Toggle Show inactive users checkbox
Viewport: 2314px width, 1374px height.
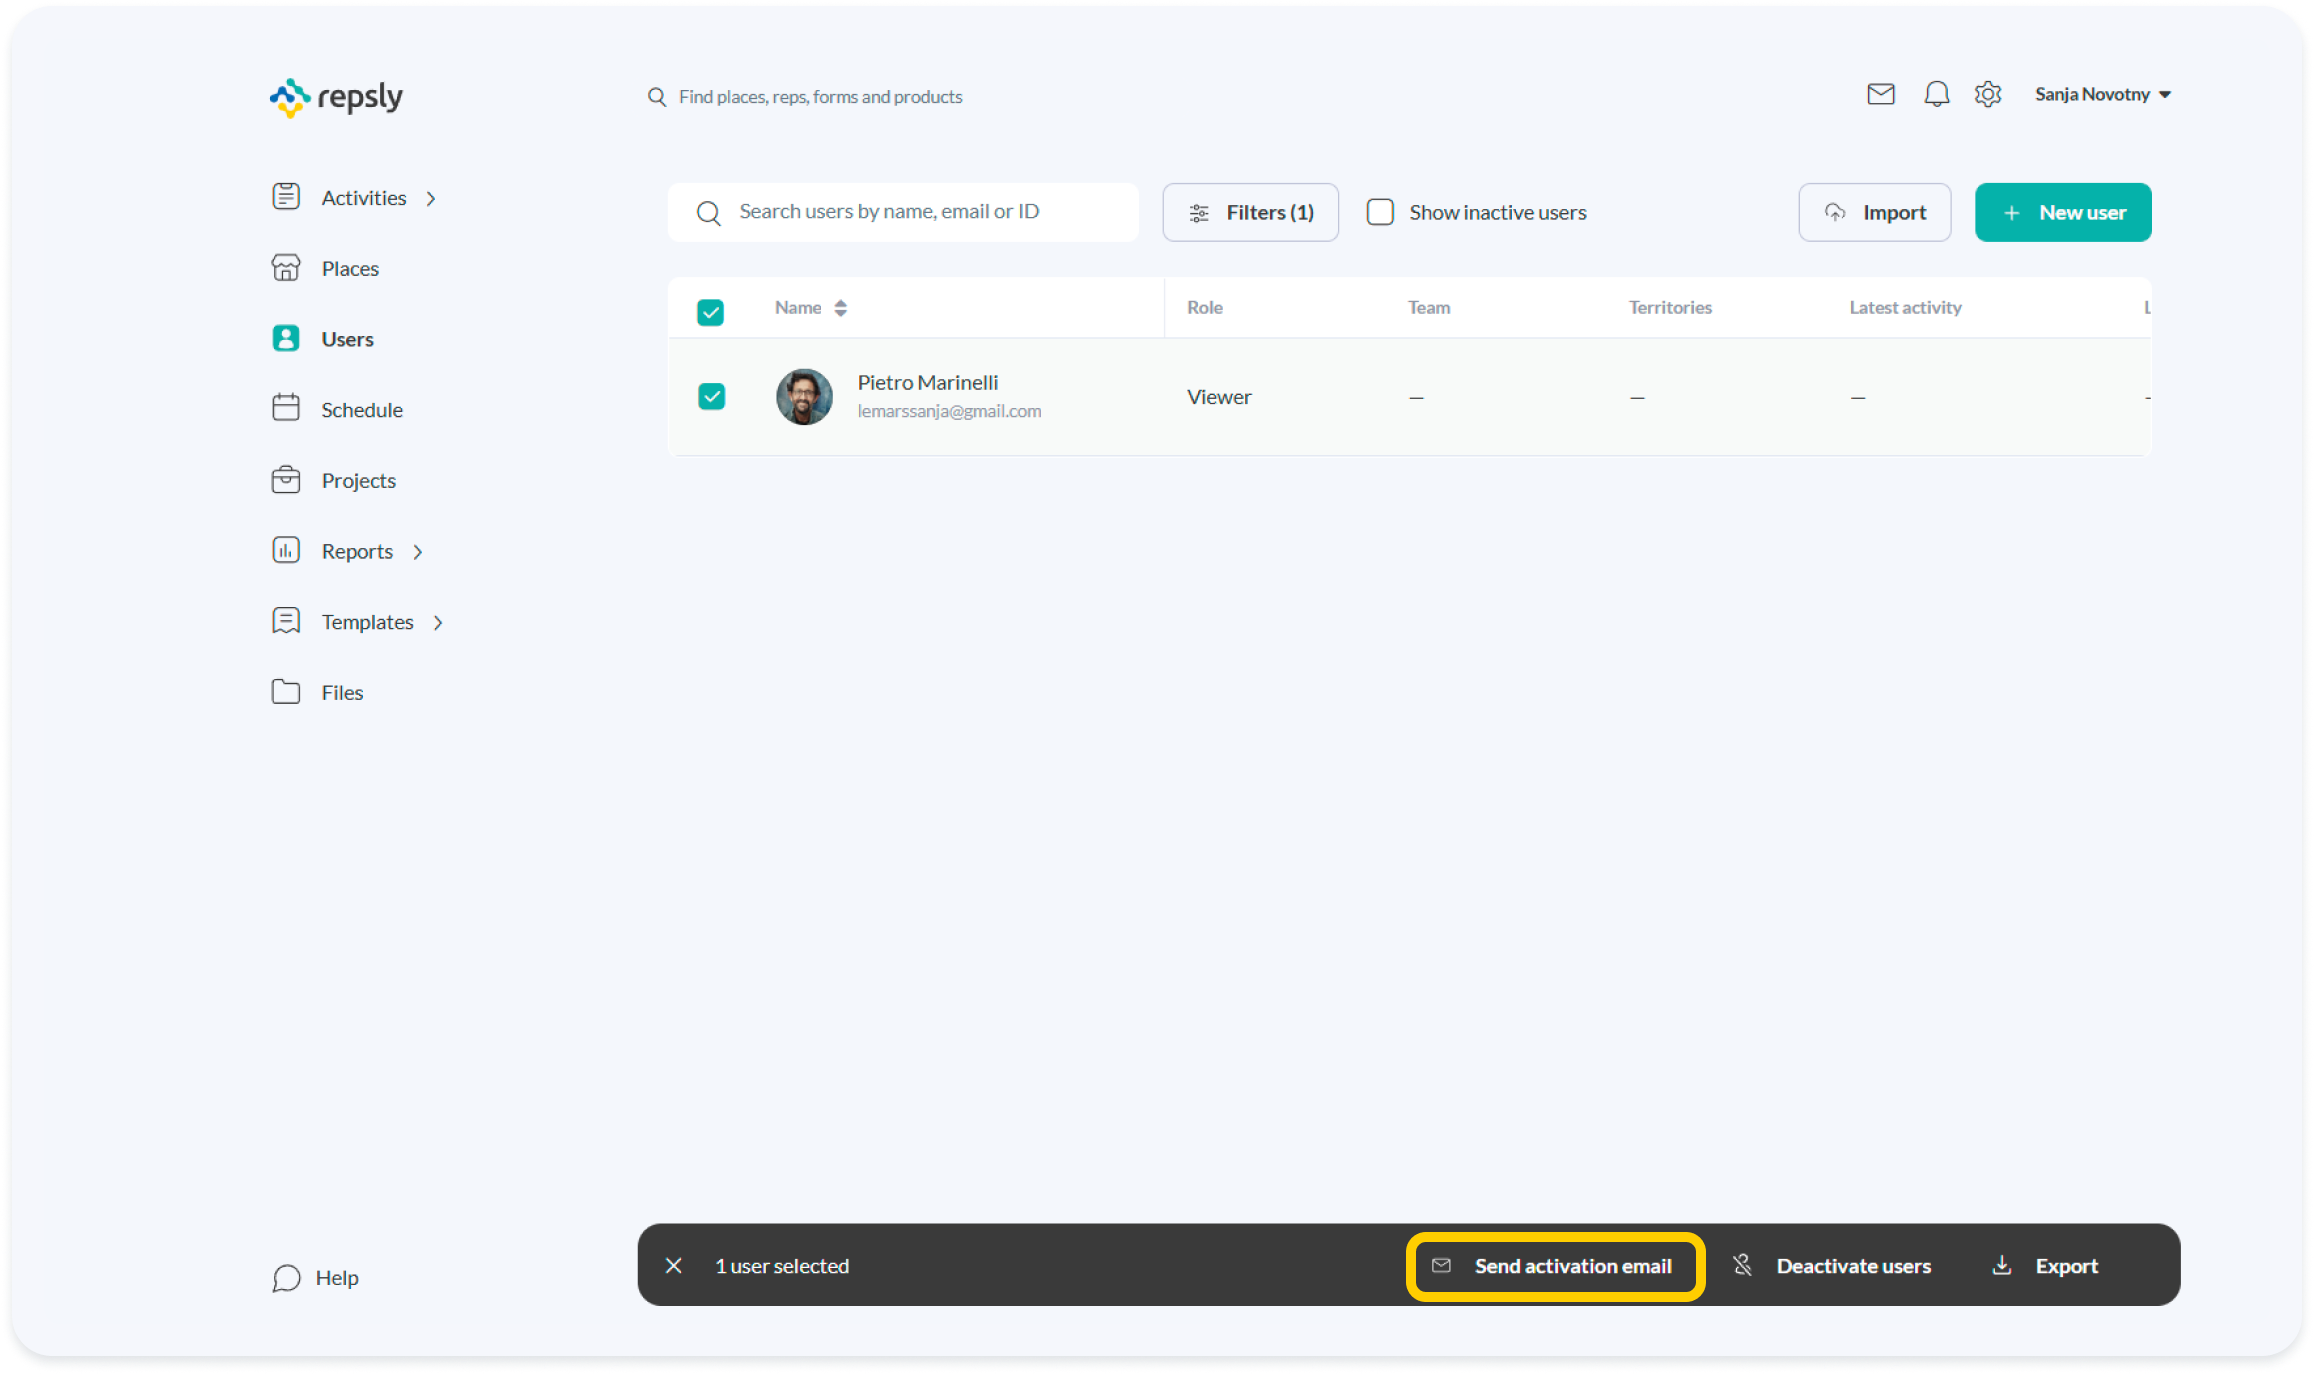point(1380,212)
